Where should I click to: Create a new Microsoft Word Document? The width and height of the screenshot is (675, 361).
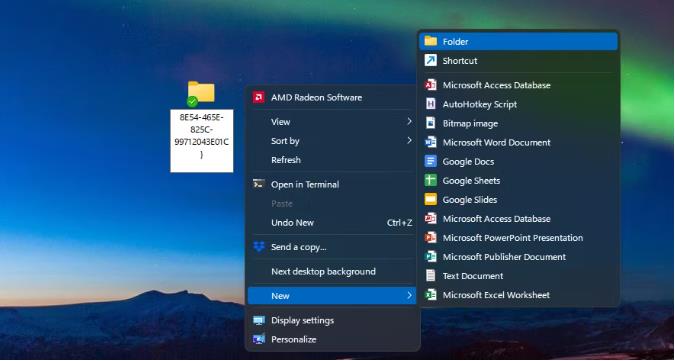(518, 142)
